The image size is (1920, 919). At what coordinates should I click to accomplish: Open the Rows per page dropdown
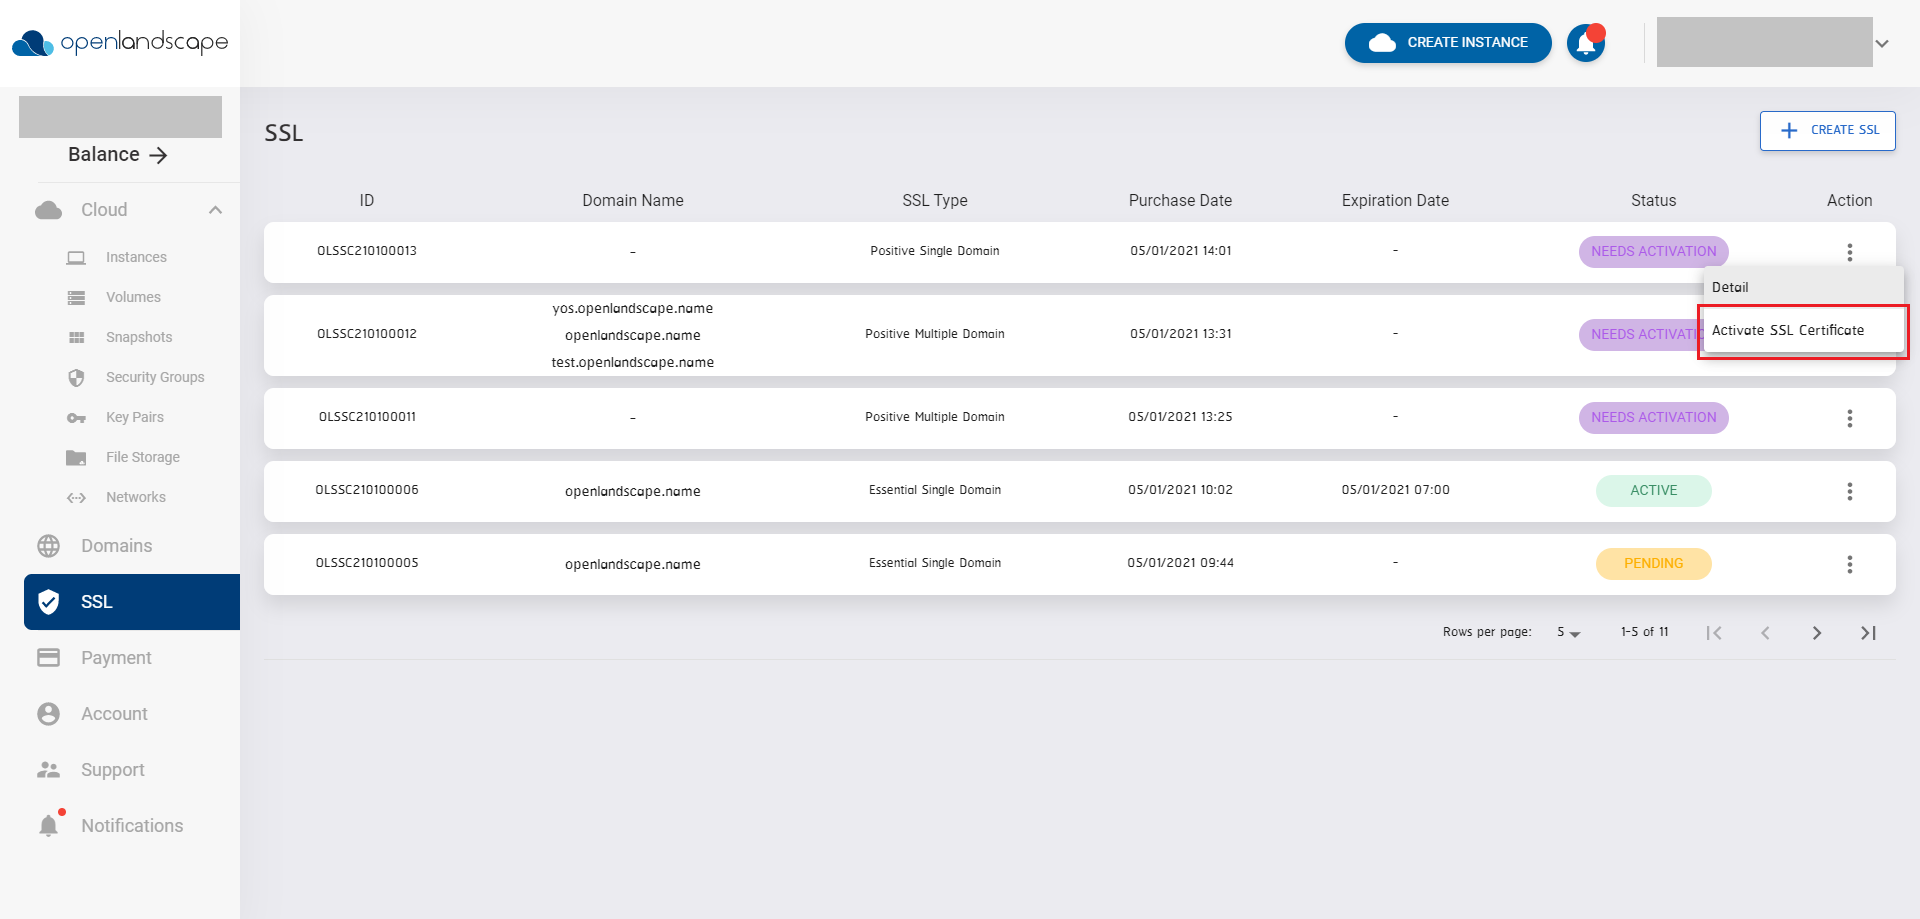[1568, 632]
